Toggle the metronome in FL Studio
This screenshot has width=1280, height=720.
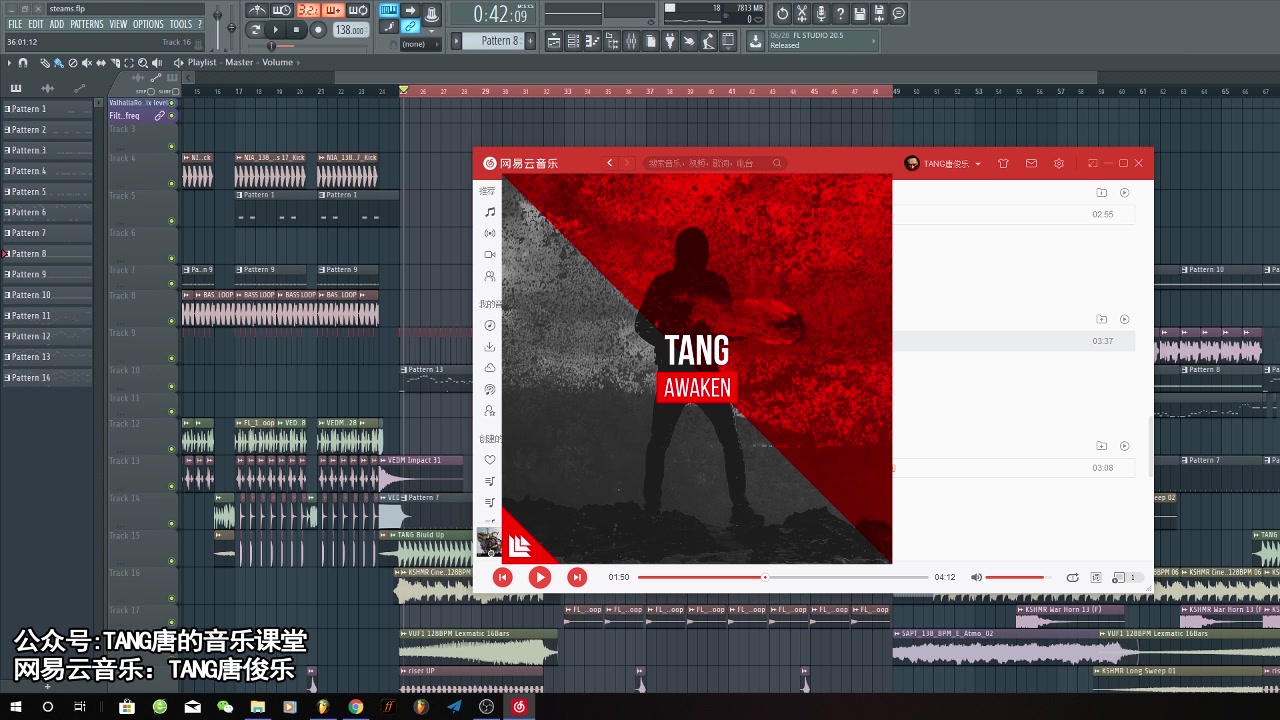click(x=258, y=10)
